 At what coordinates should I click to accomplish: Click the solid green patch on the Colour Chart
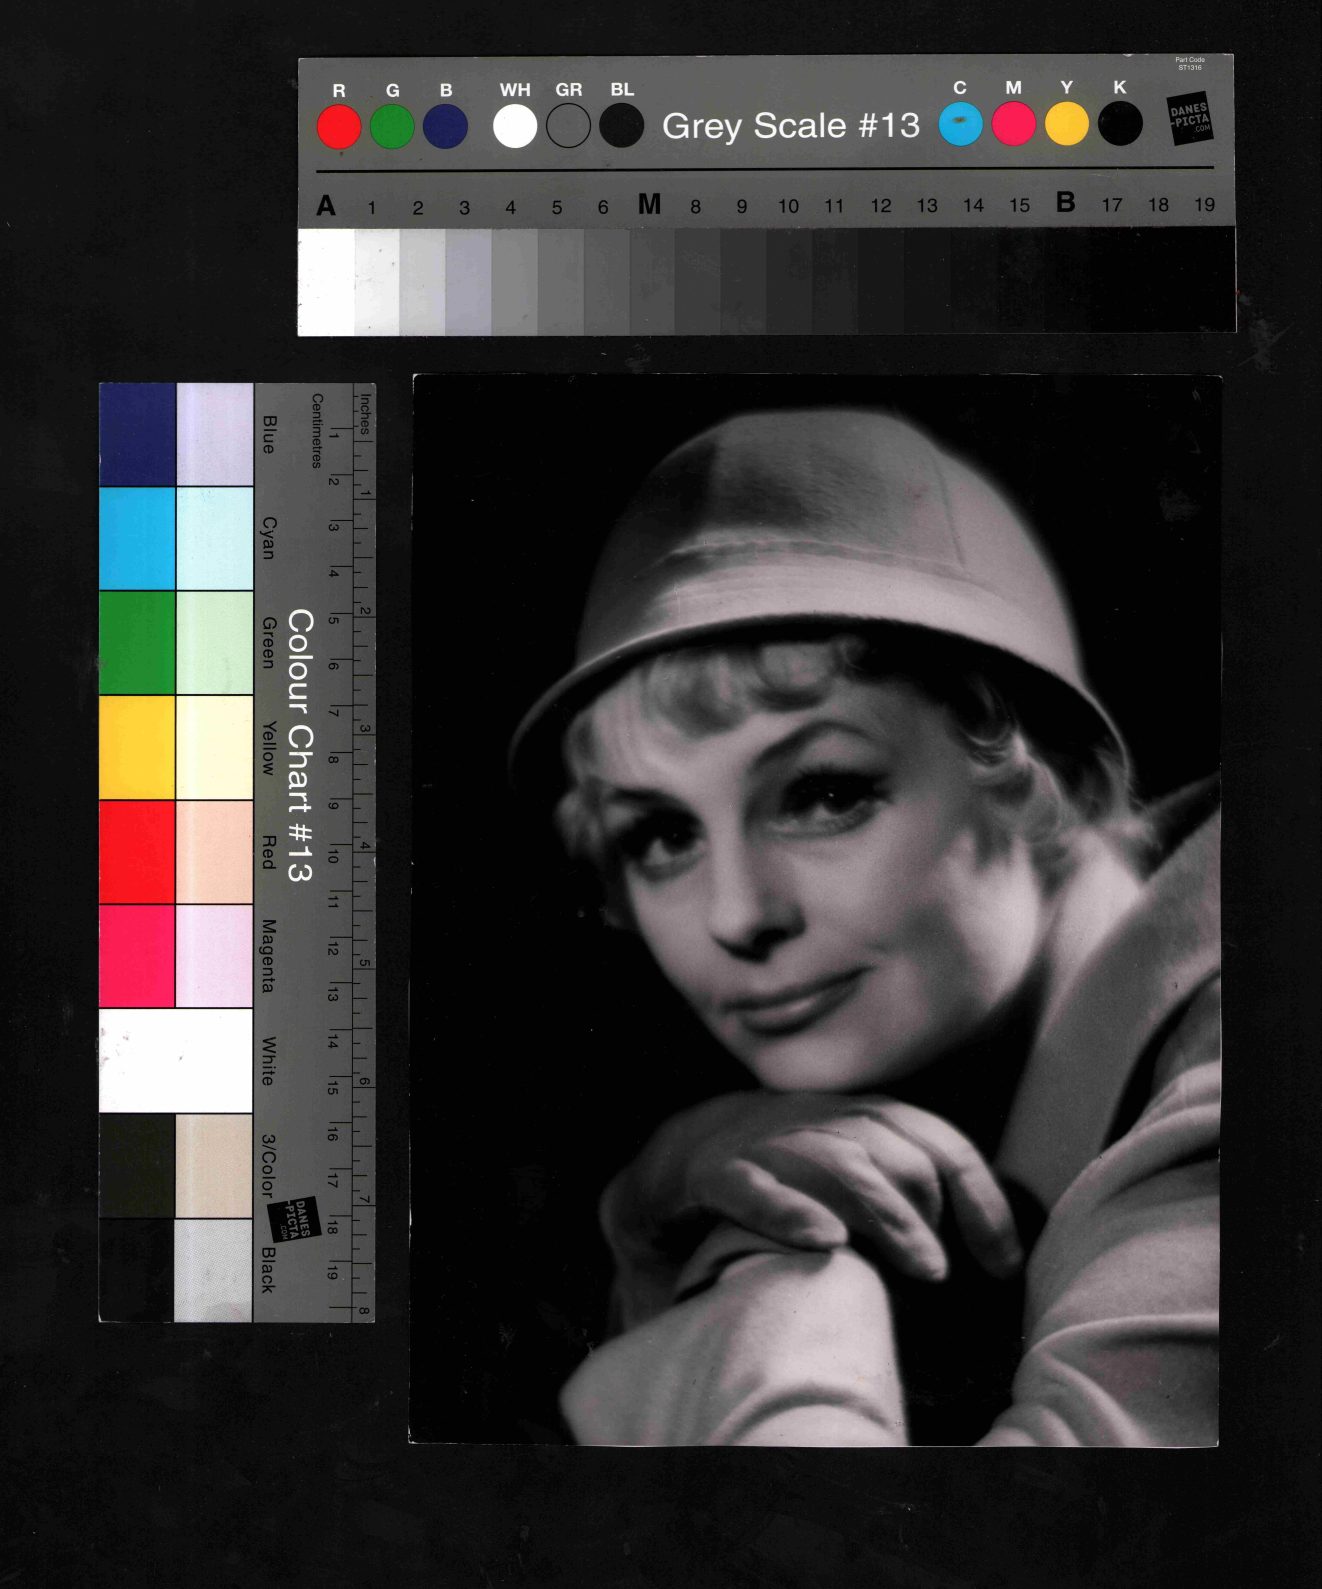(137, 642)
